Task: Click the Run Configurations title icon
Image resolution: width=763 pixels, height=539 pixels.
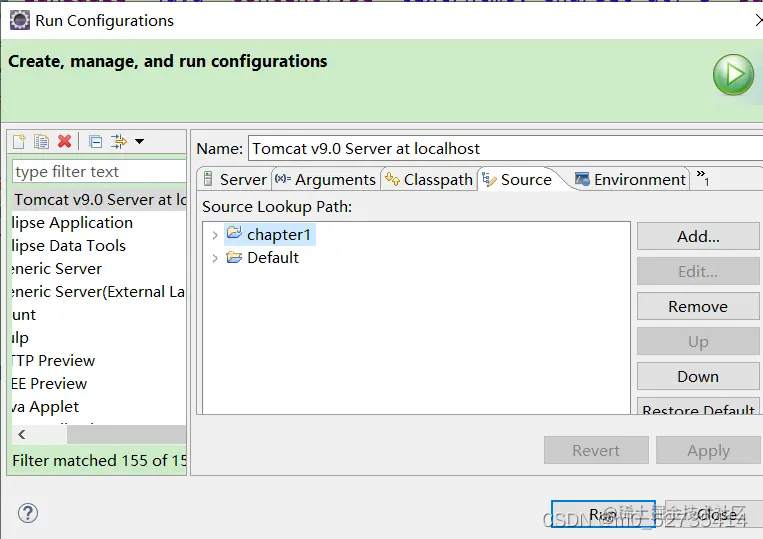Action: point(20,20)
